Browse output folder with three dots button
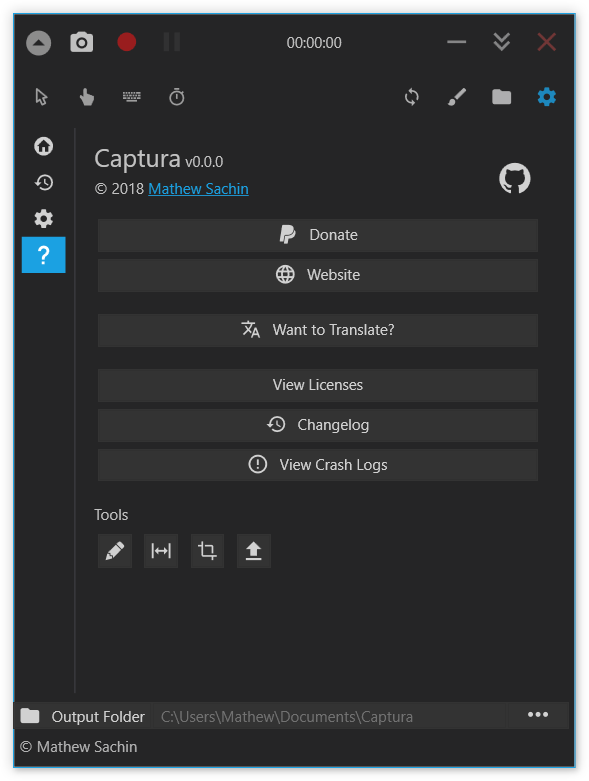Screen dimensions: 589x781 [538, 715]
